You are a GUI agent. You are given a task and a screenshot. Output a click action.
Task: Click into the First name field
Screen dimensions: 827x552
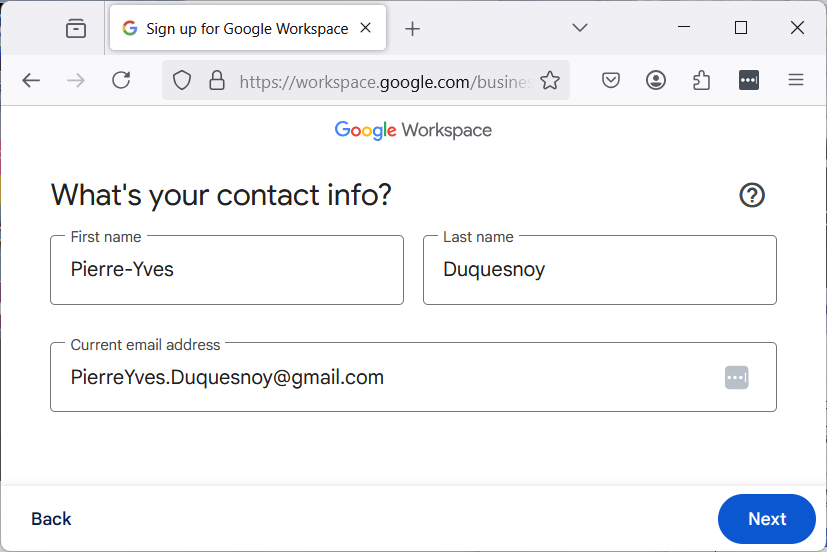[x=227, y=270]
